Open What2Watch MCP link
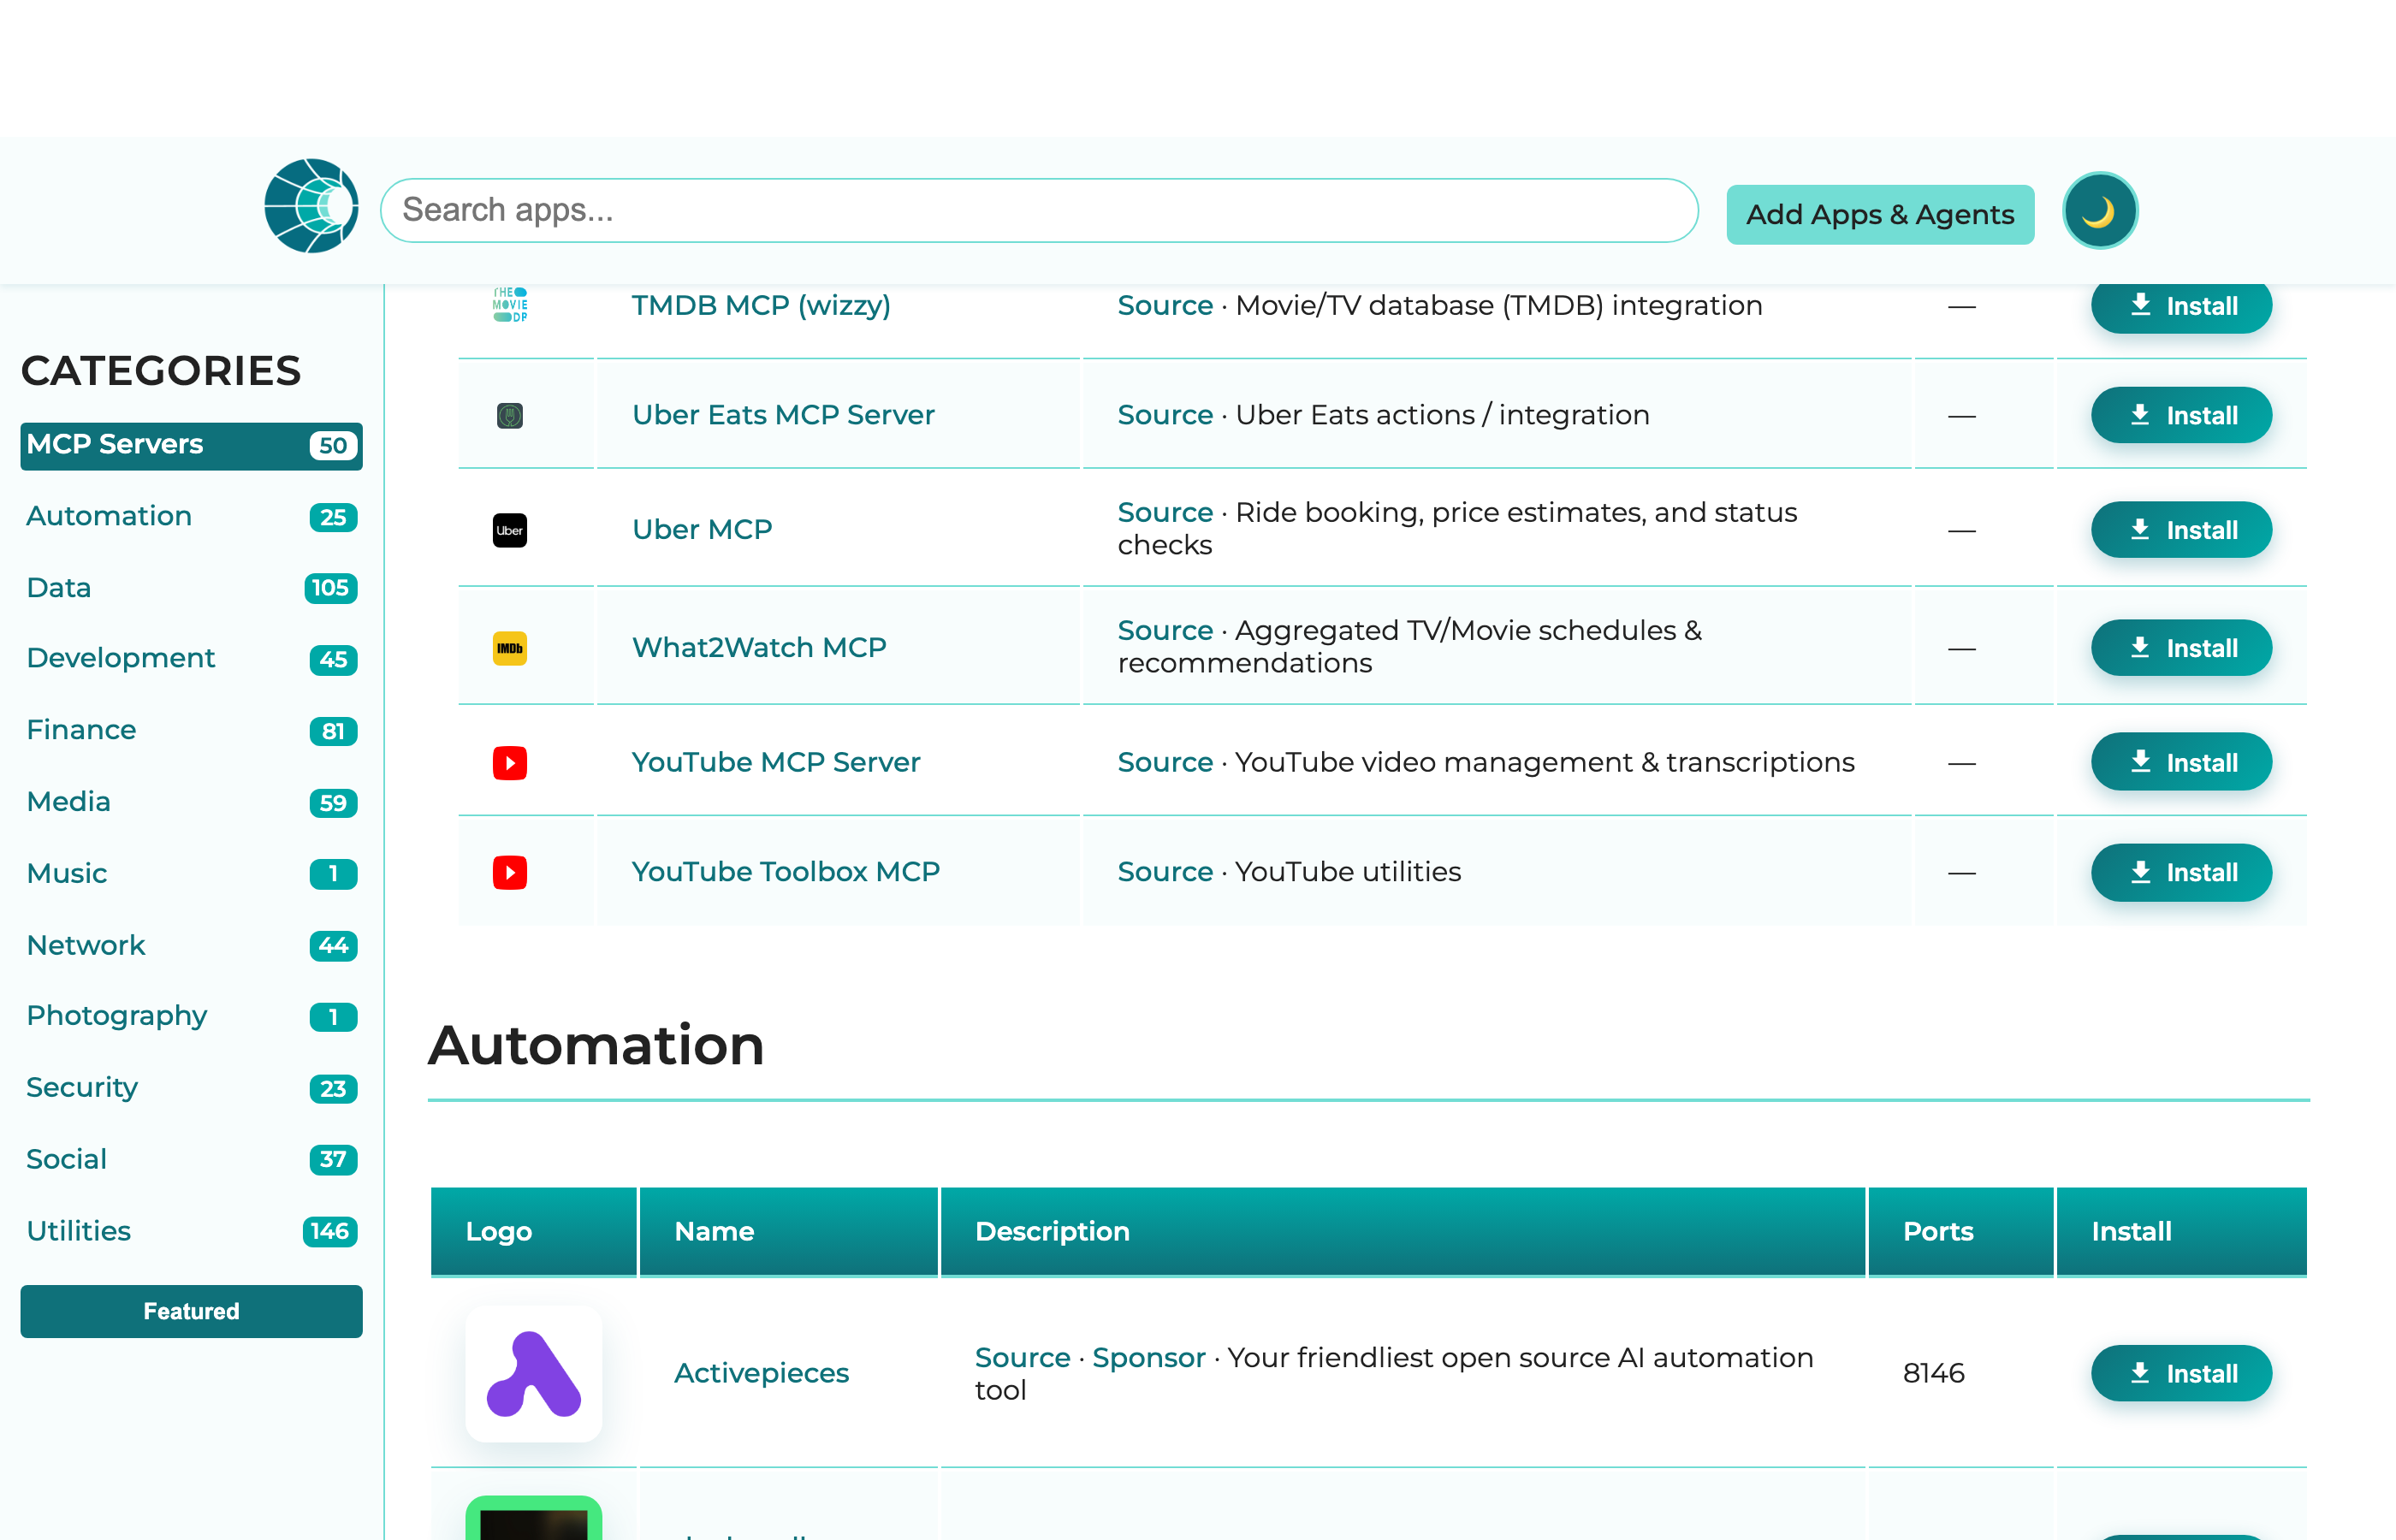The width and height of the screenshot is (2396, 1540). tap(759, 648)
